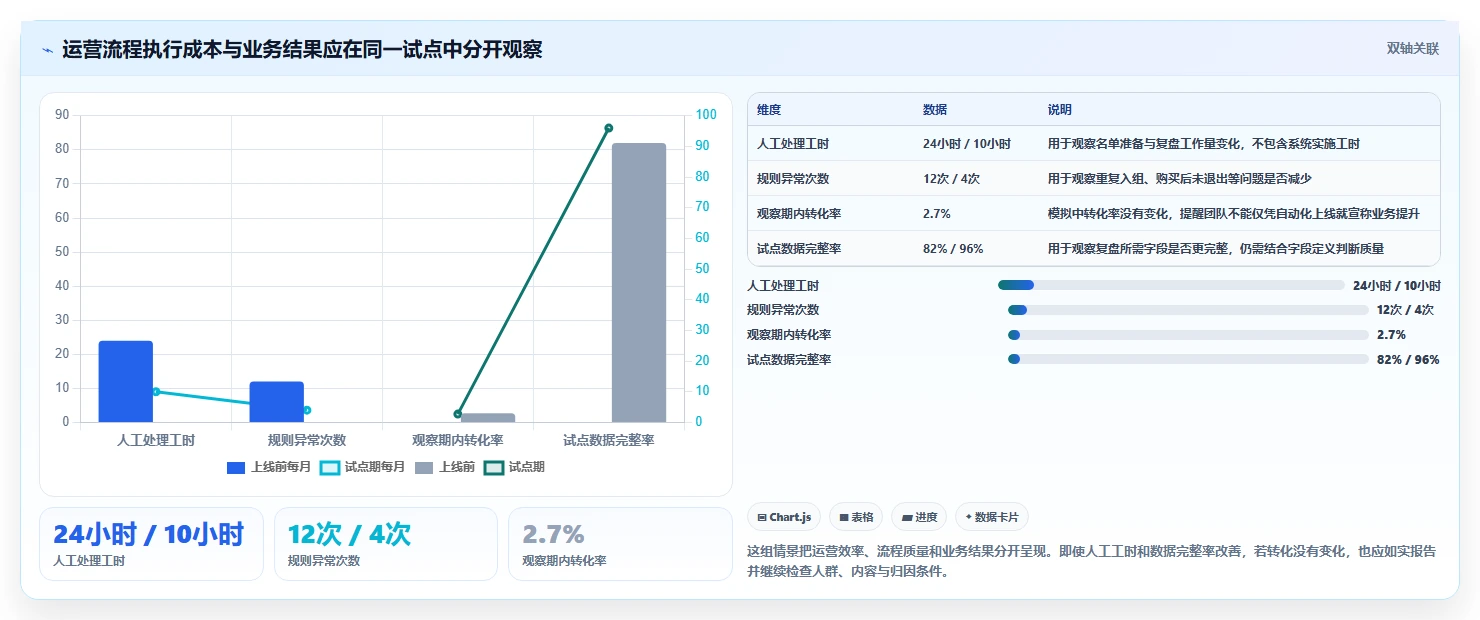Click the 试点数据完整率 progress bar
The height and width of the screenshot is (620, 1480).
click(1188, 359)
